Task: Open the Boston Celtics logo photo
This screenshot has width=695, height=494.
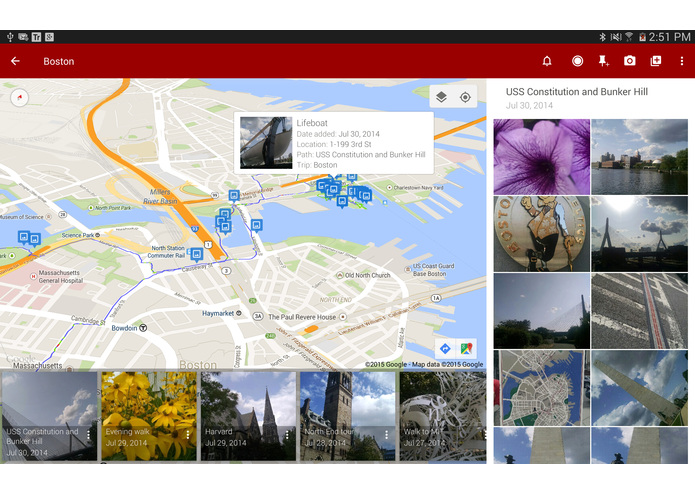Action: click(542, 234)
